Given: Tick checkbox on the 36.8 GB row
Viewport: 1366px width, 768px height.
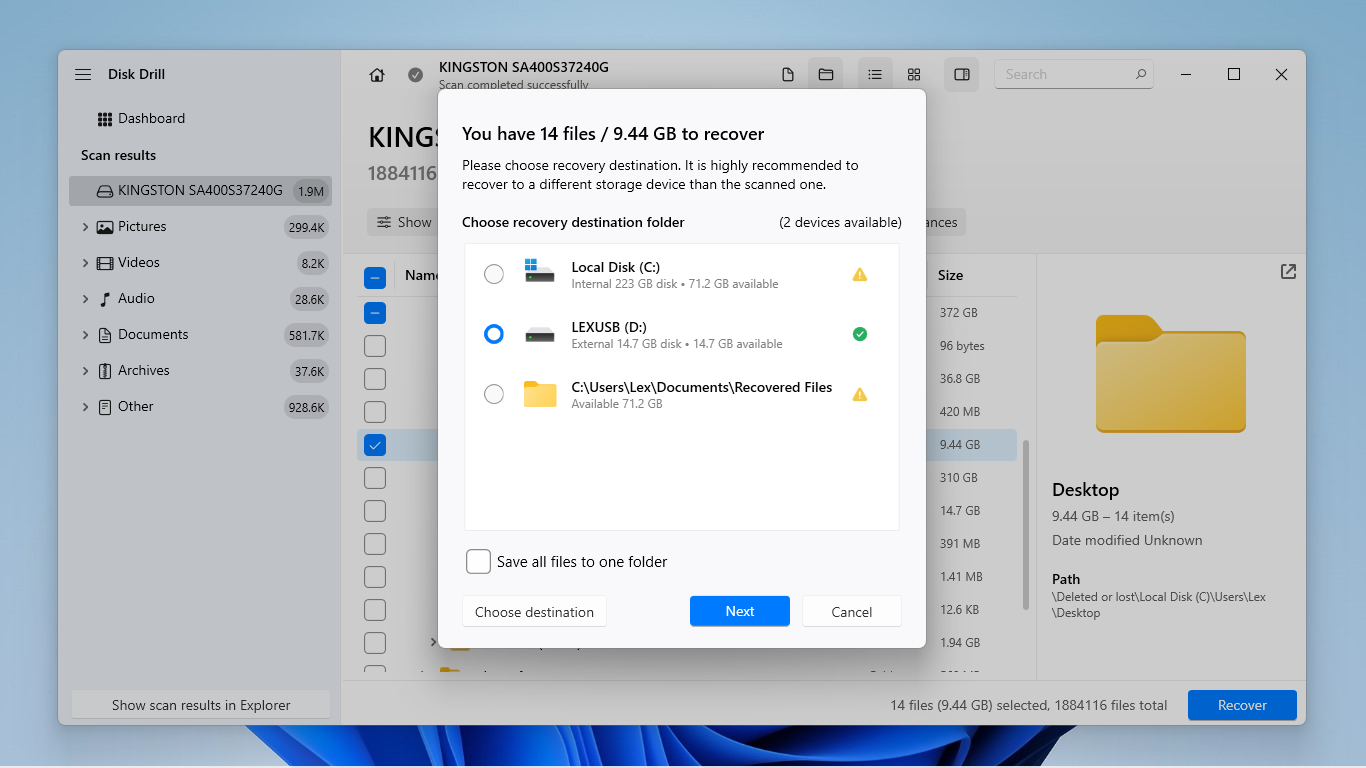Looking at the screenshot, I should (375, 379).
